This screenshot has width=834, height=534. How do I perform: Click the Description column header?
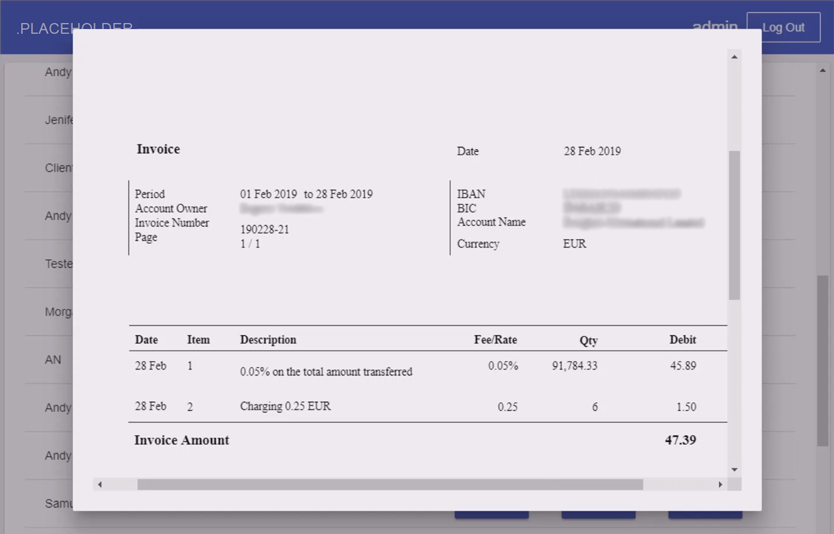(268, 340)
